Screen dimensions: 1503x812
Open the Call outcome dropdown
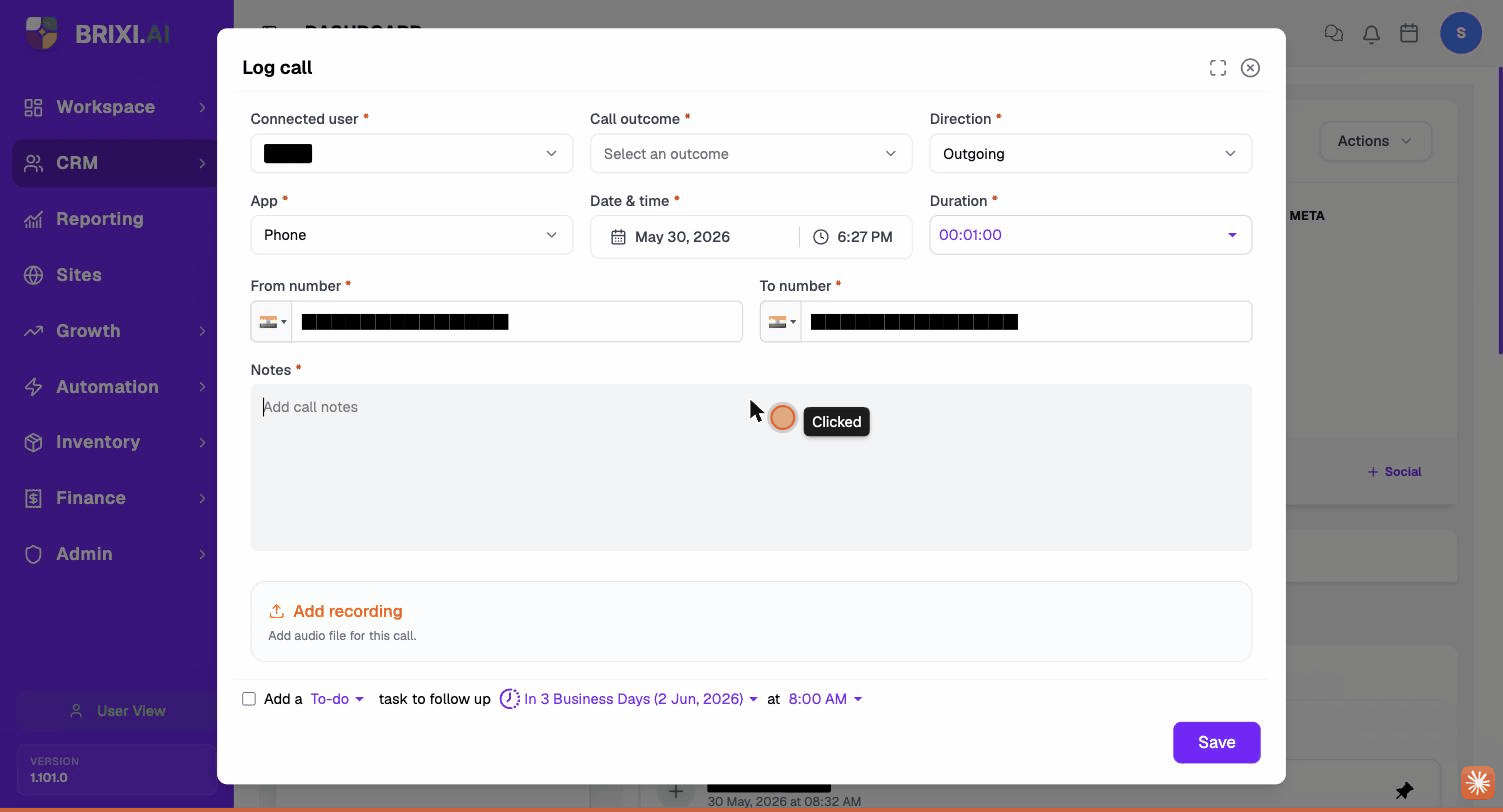751,154
